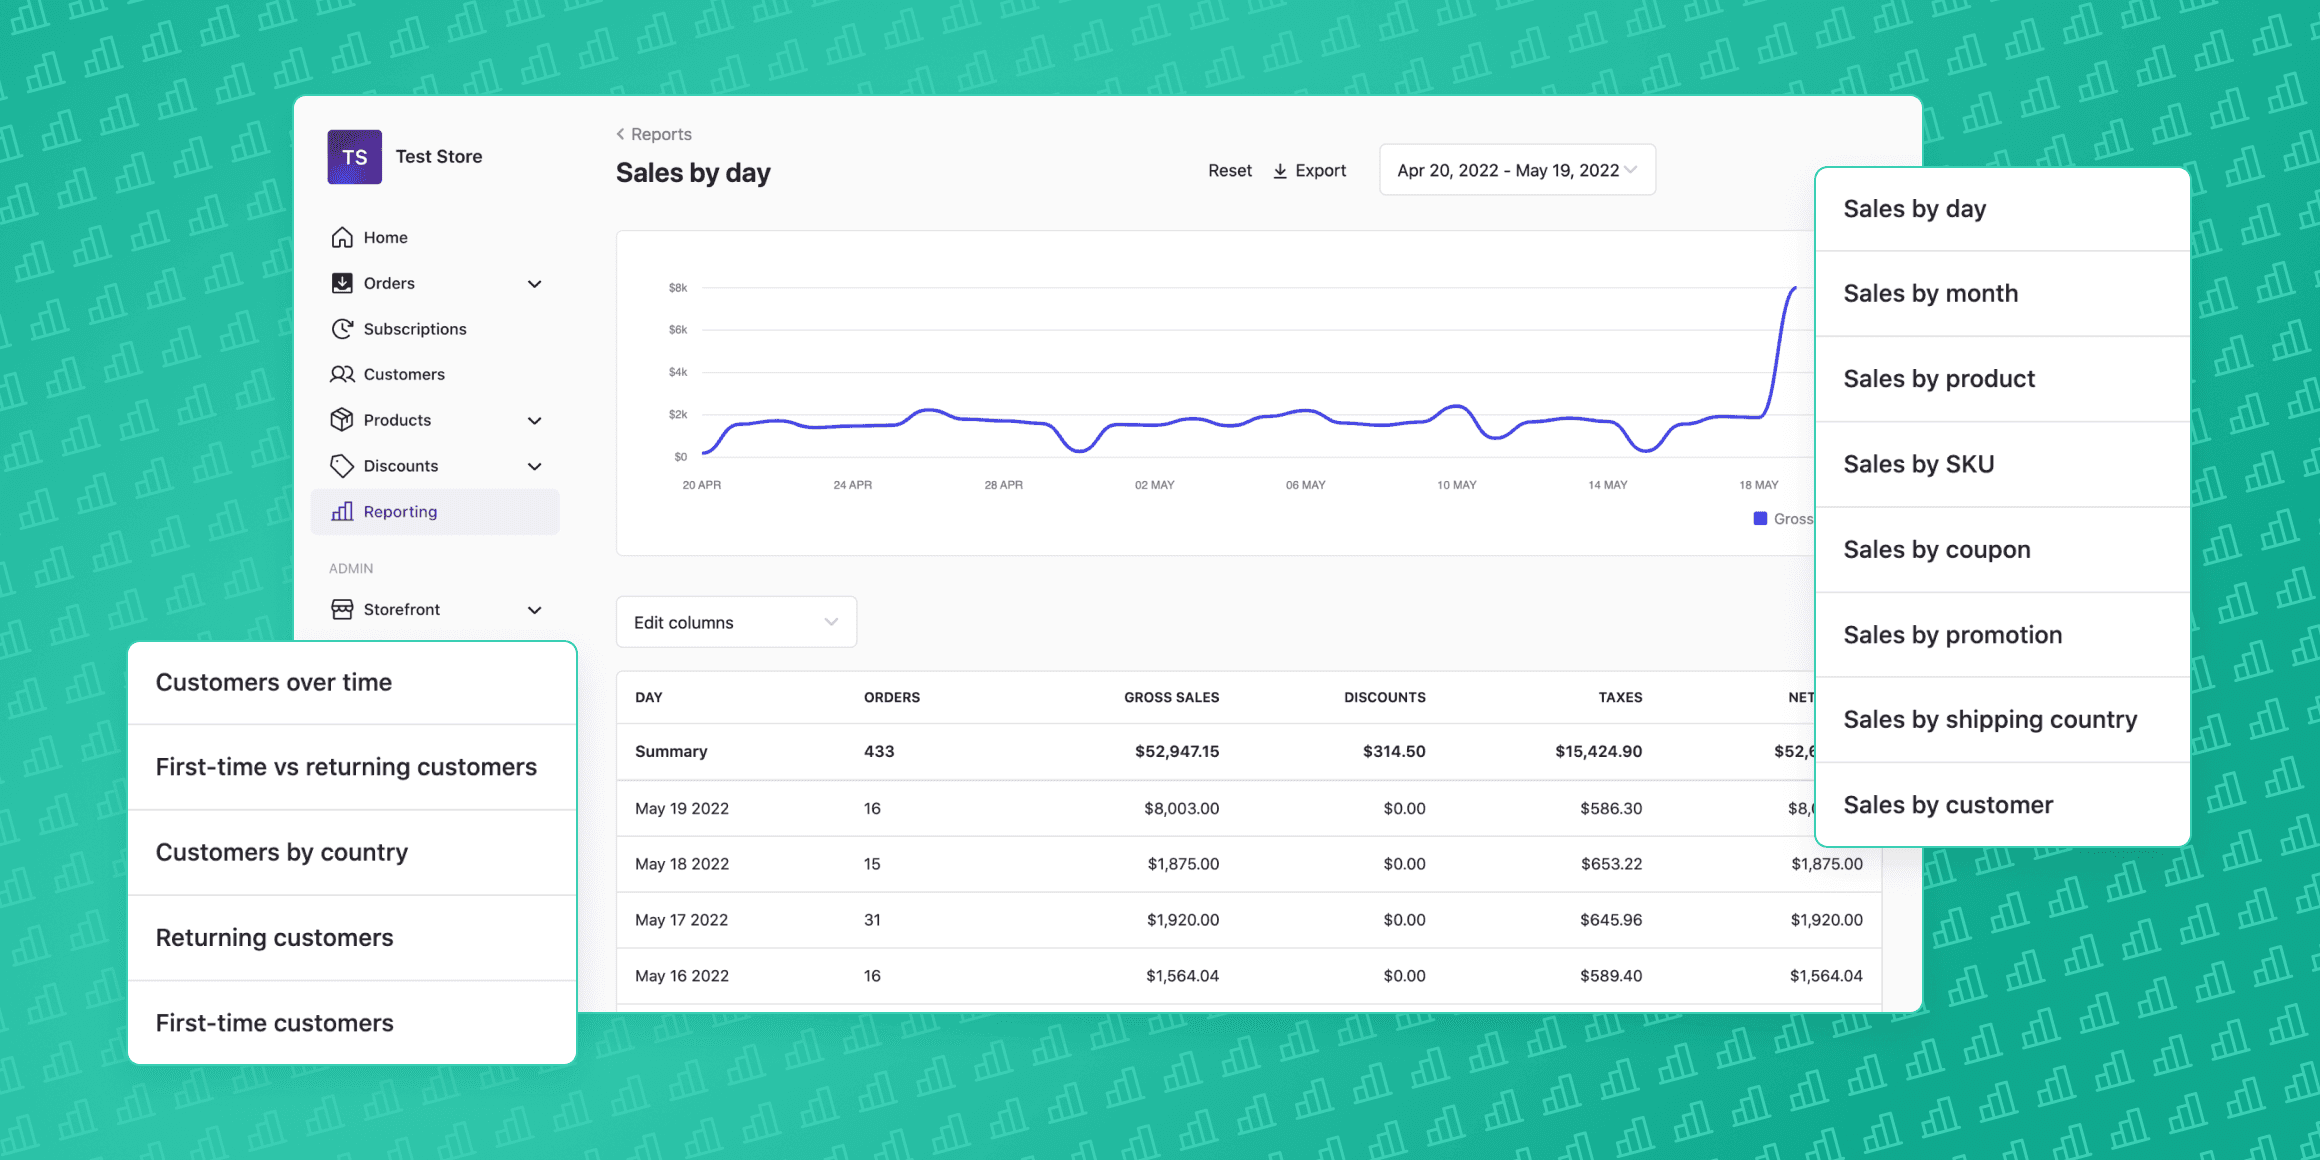Click the Orders inbox icon
This screenshot has width=2320, height=1160.
(x=342, y=283)
